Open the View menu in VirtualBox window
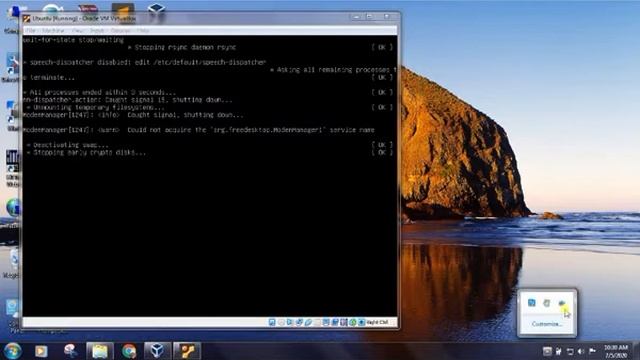This screenshot has height=360, width=640. tap(78, 31)
